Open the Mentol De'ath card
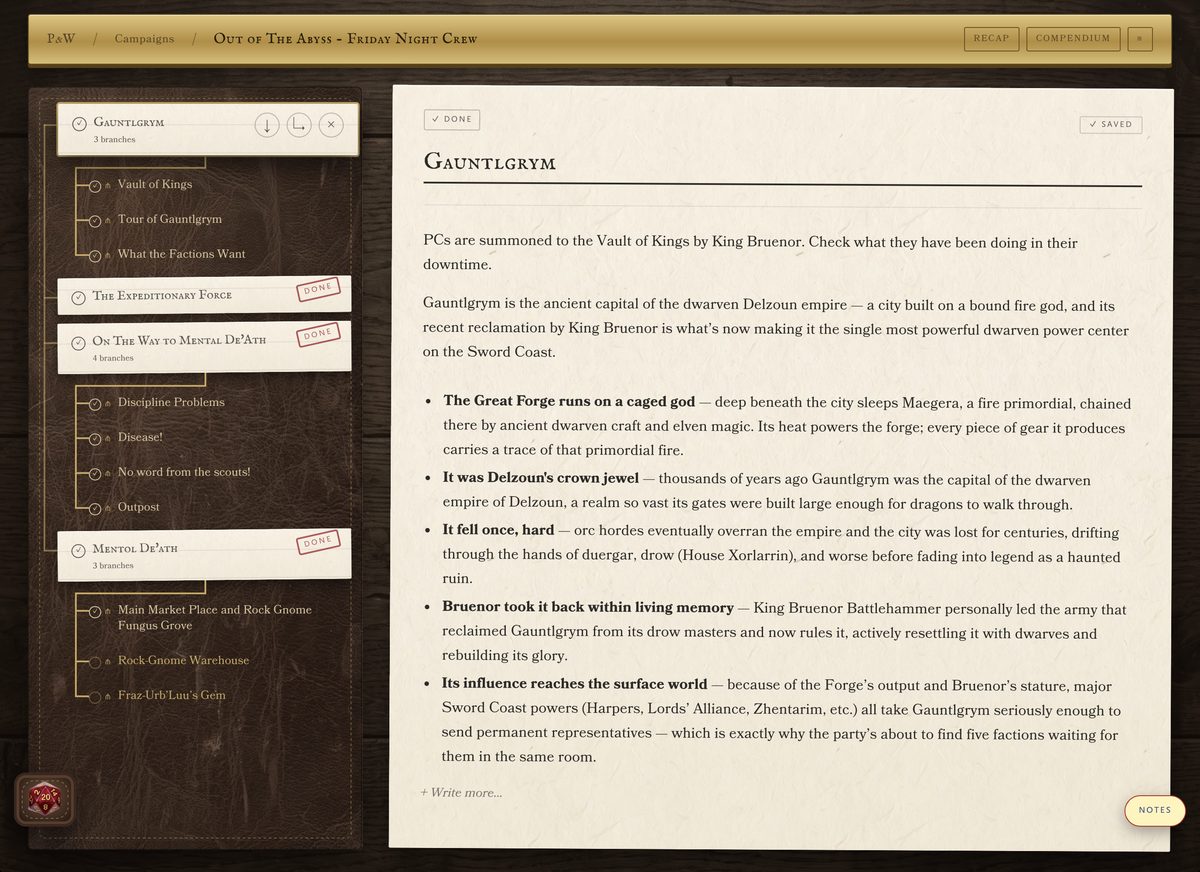 pos(204,555)
